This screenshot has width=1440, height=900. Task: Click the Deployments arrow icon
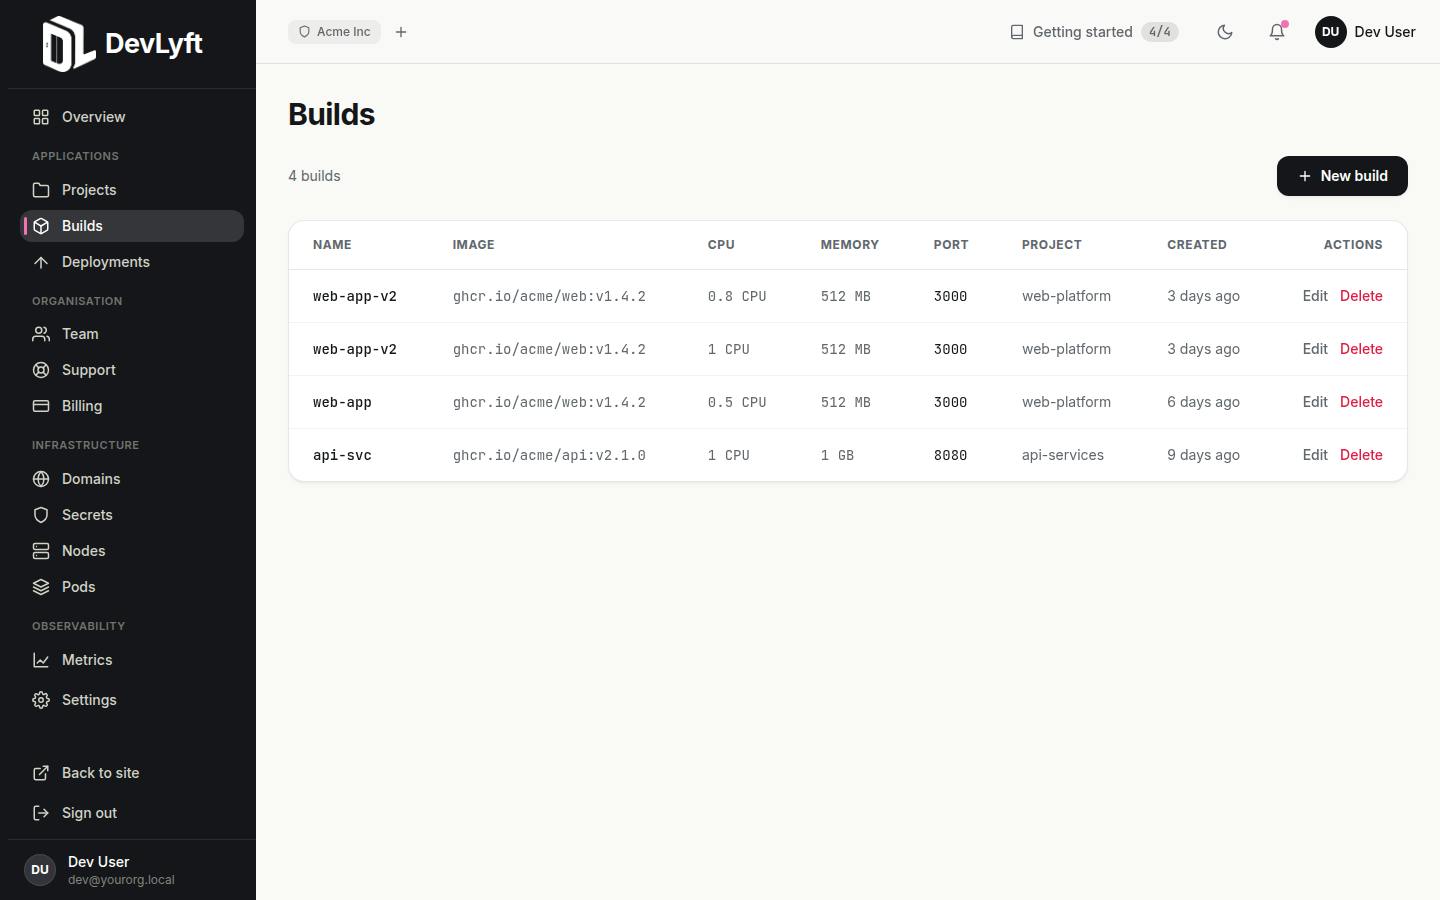[x=41, y=262]
